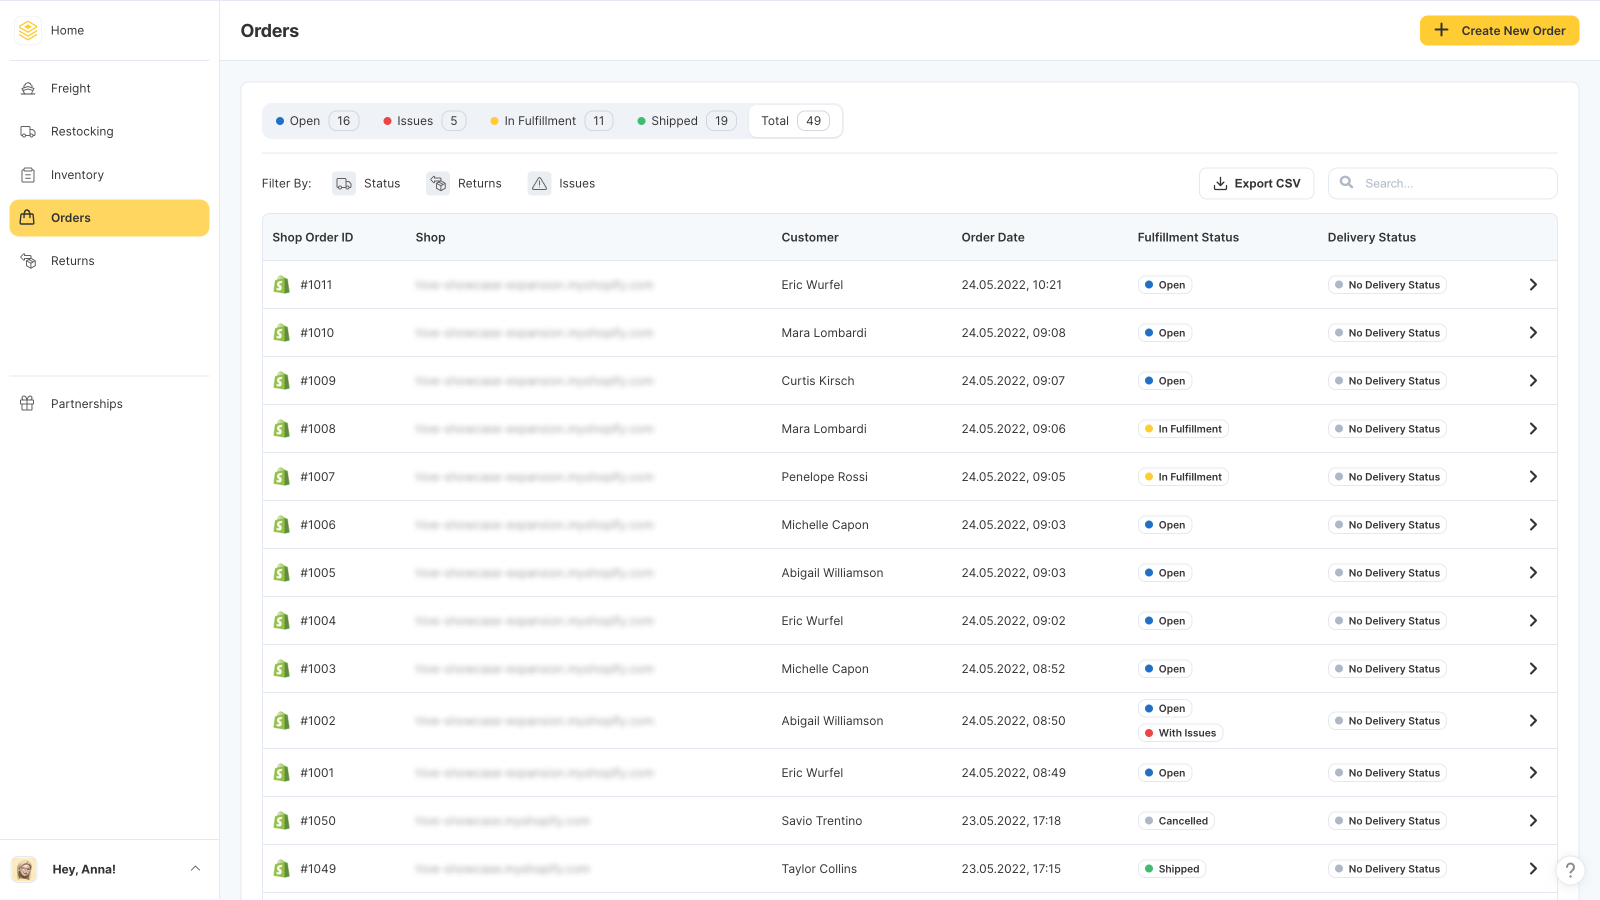The width and height of the screenshot is (1600, 900).
Task: Enable the Issues filter showing 5 orders
Action: point(421,120)
